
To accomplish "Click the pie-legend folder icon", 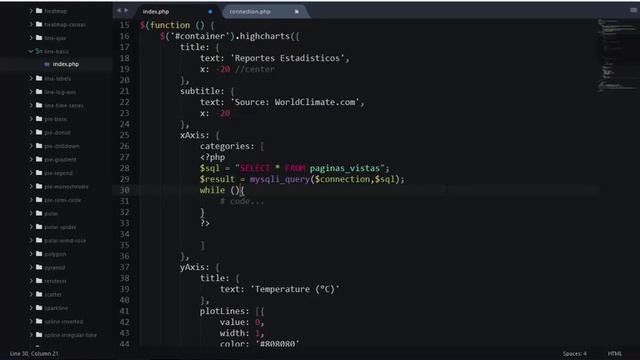I will point(39,173).
